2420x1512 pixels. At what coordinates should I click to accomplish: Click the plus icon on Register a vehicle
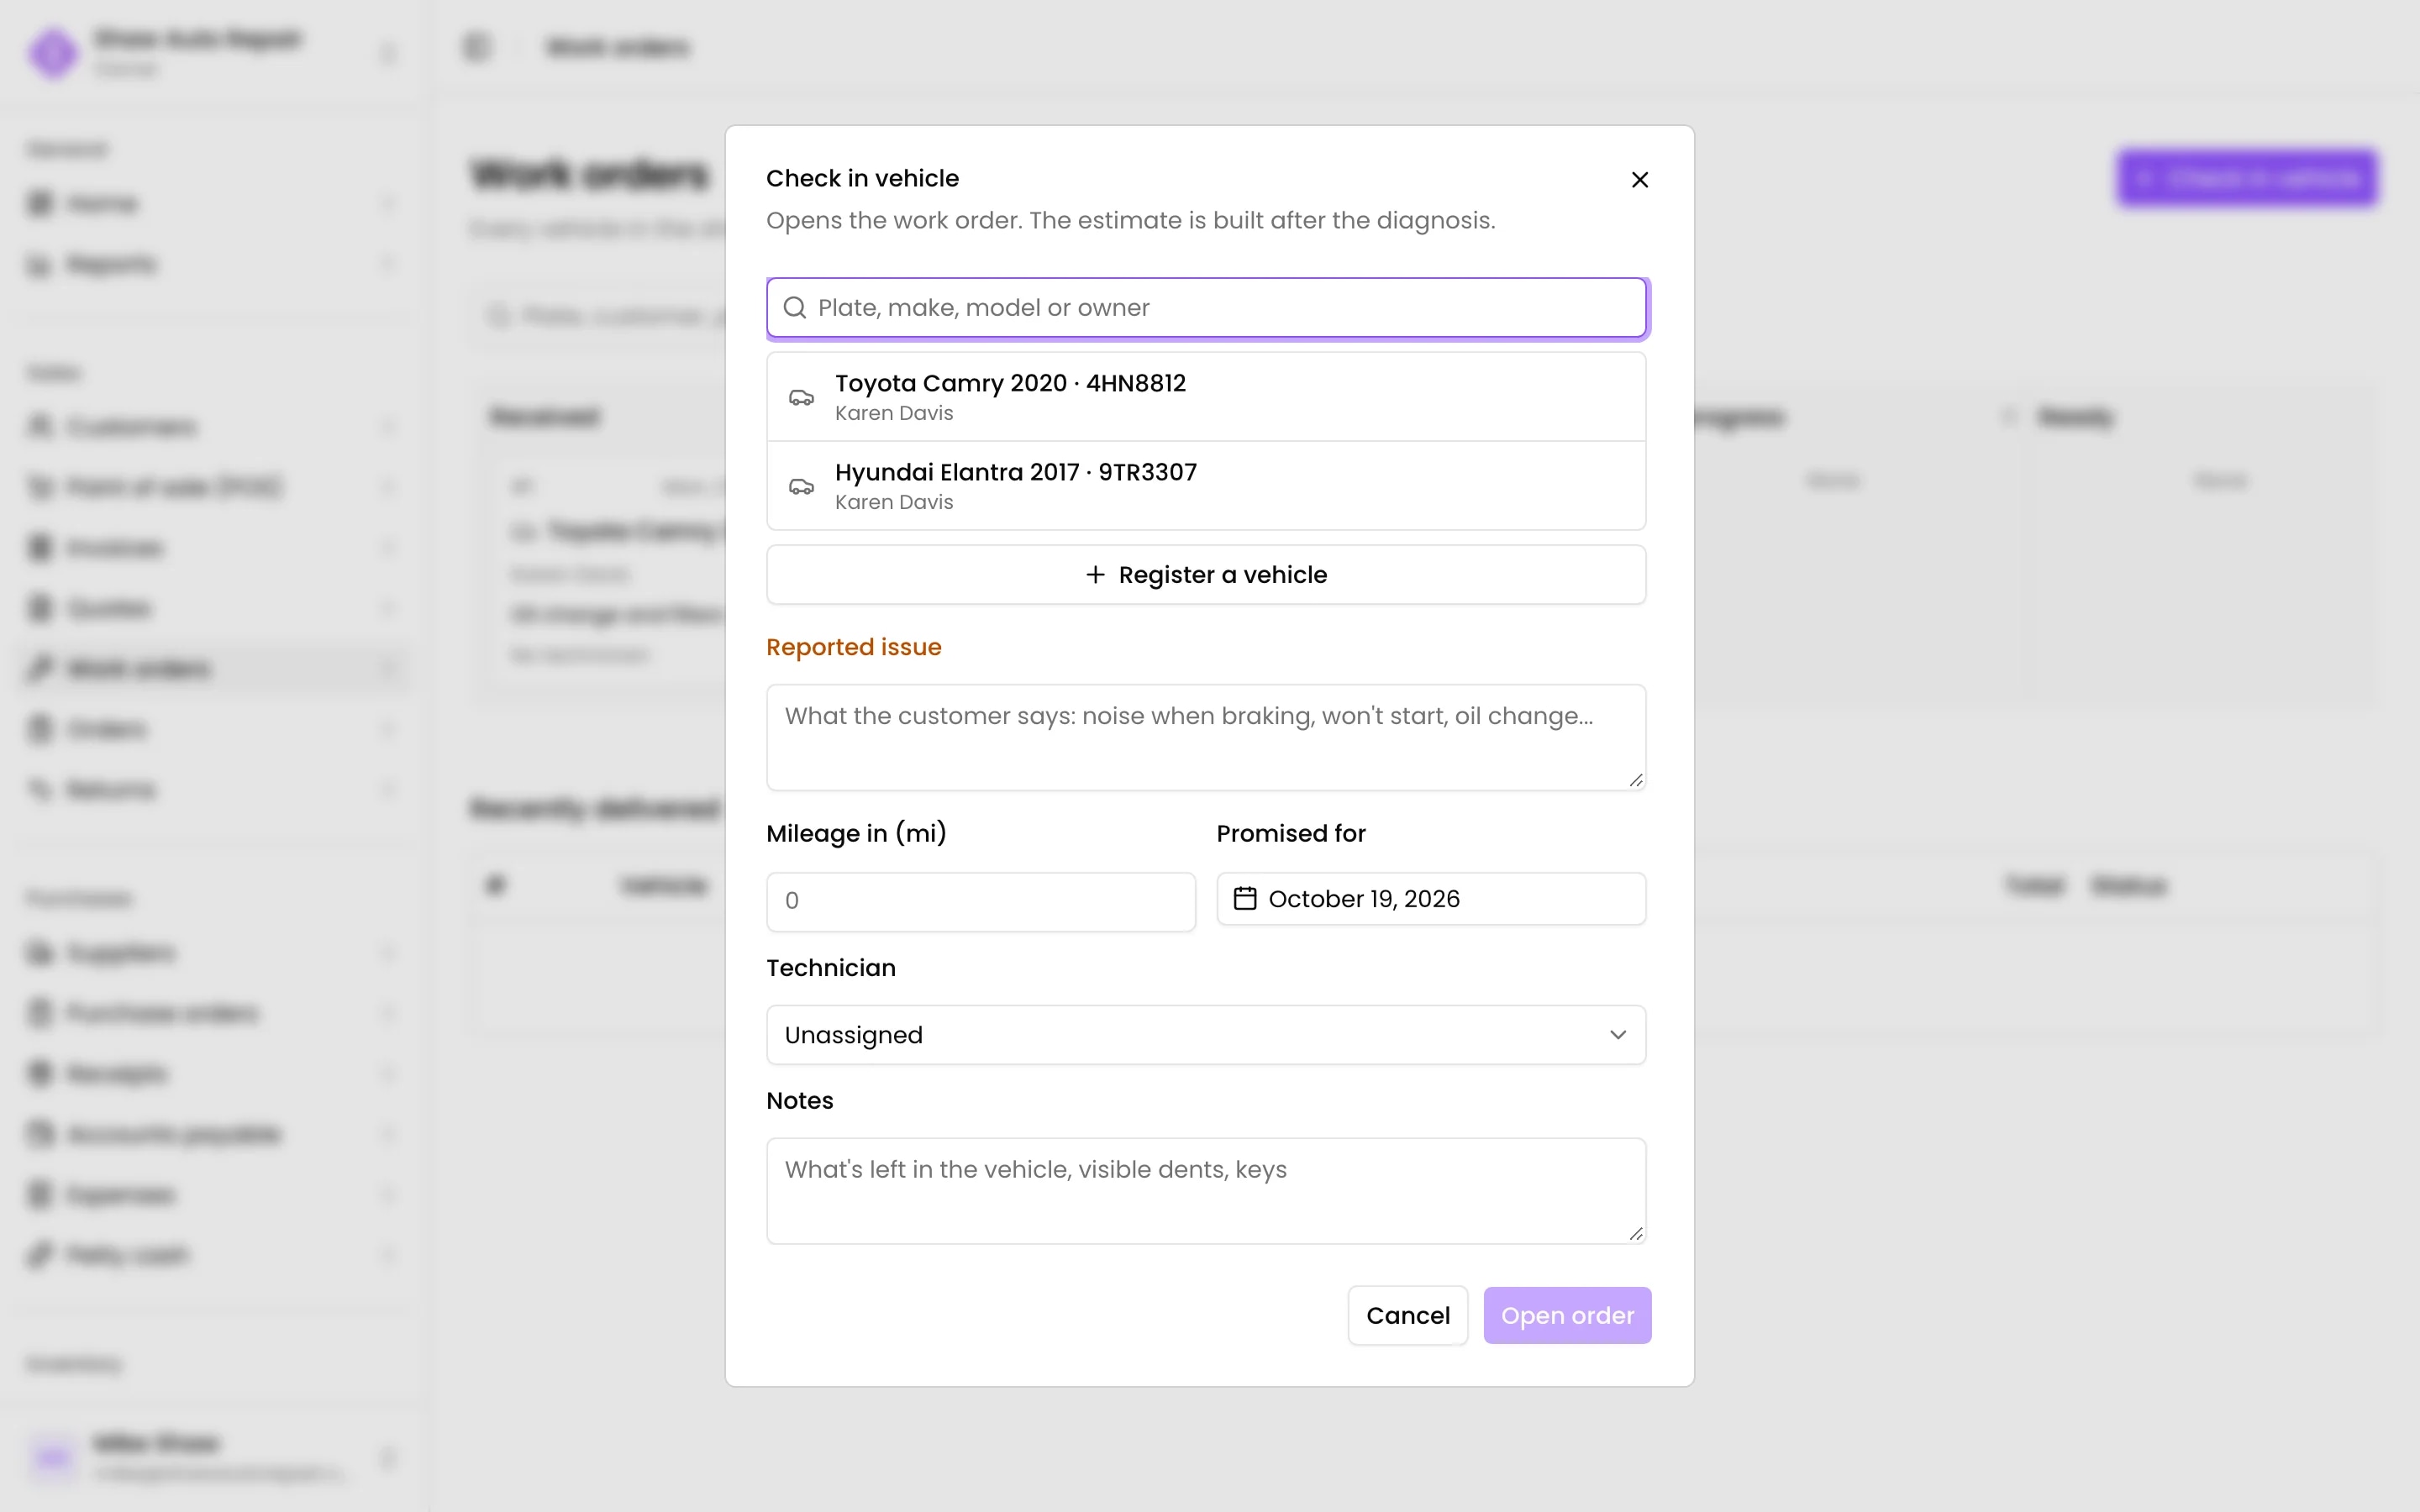[x=1095, y=574]
